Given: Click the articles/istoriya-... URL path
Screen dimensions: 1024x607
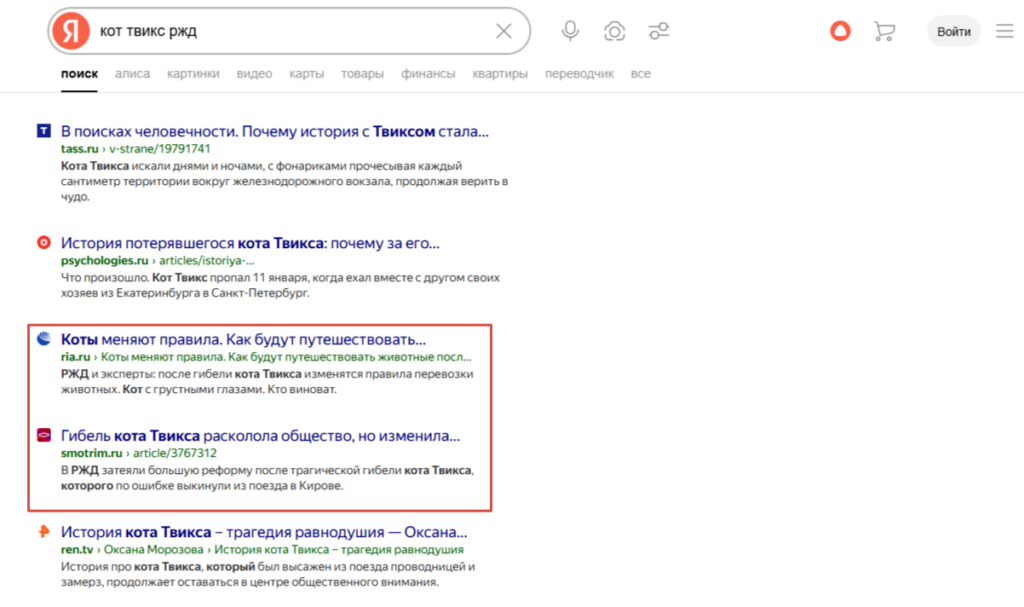Looking at the screenshot, I should pos(206,261).
